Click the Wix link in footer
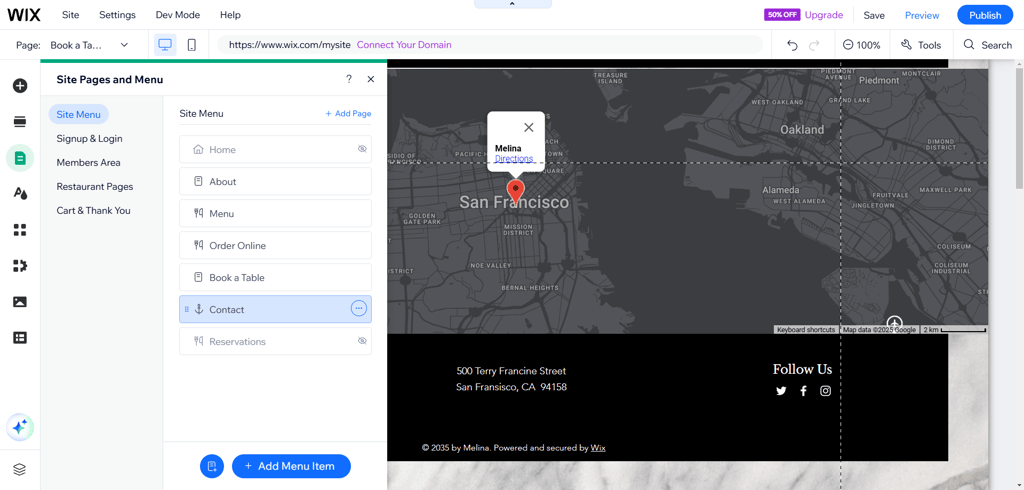1024x490 pixels. tap(598, 448)
